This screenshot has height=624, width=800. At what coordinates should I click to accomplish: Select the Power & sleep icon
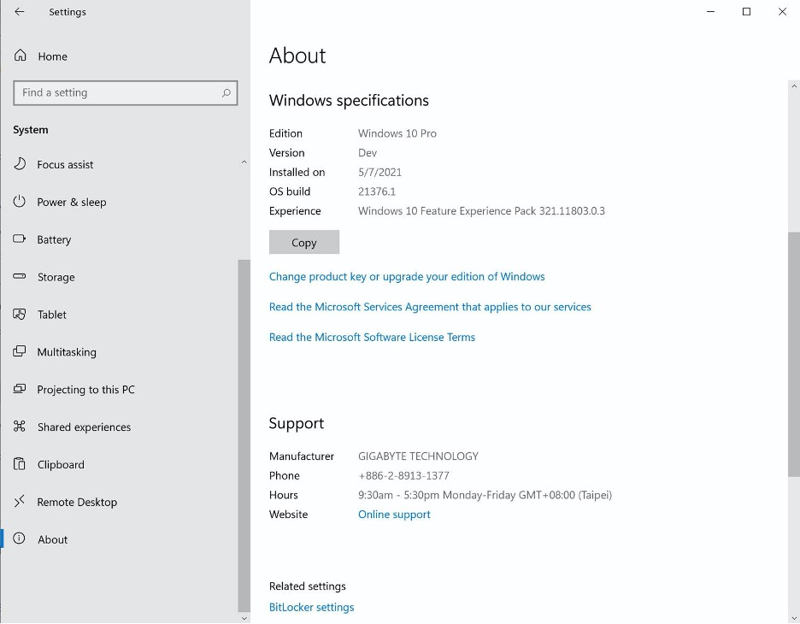click(x=19, y=202)
